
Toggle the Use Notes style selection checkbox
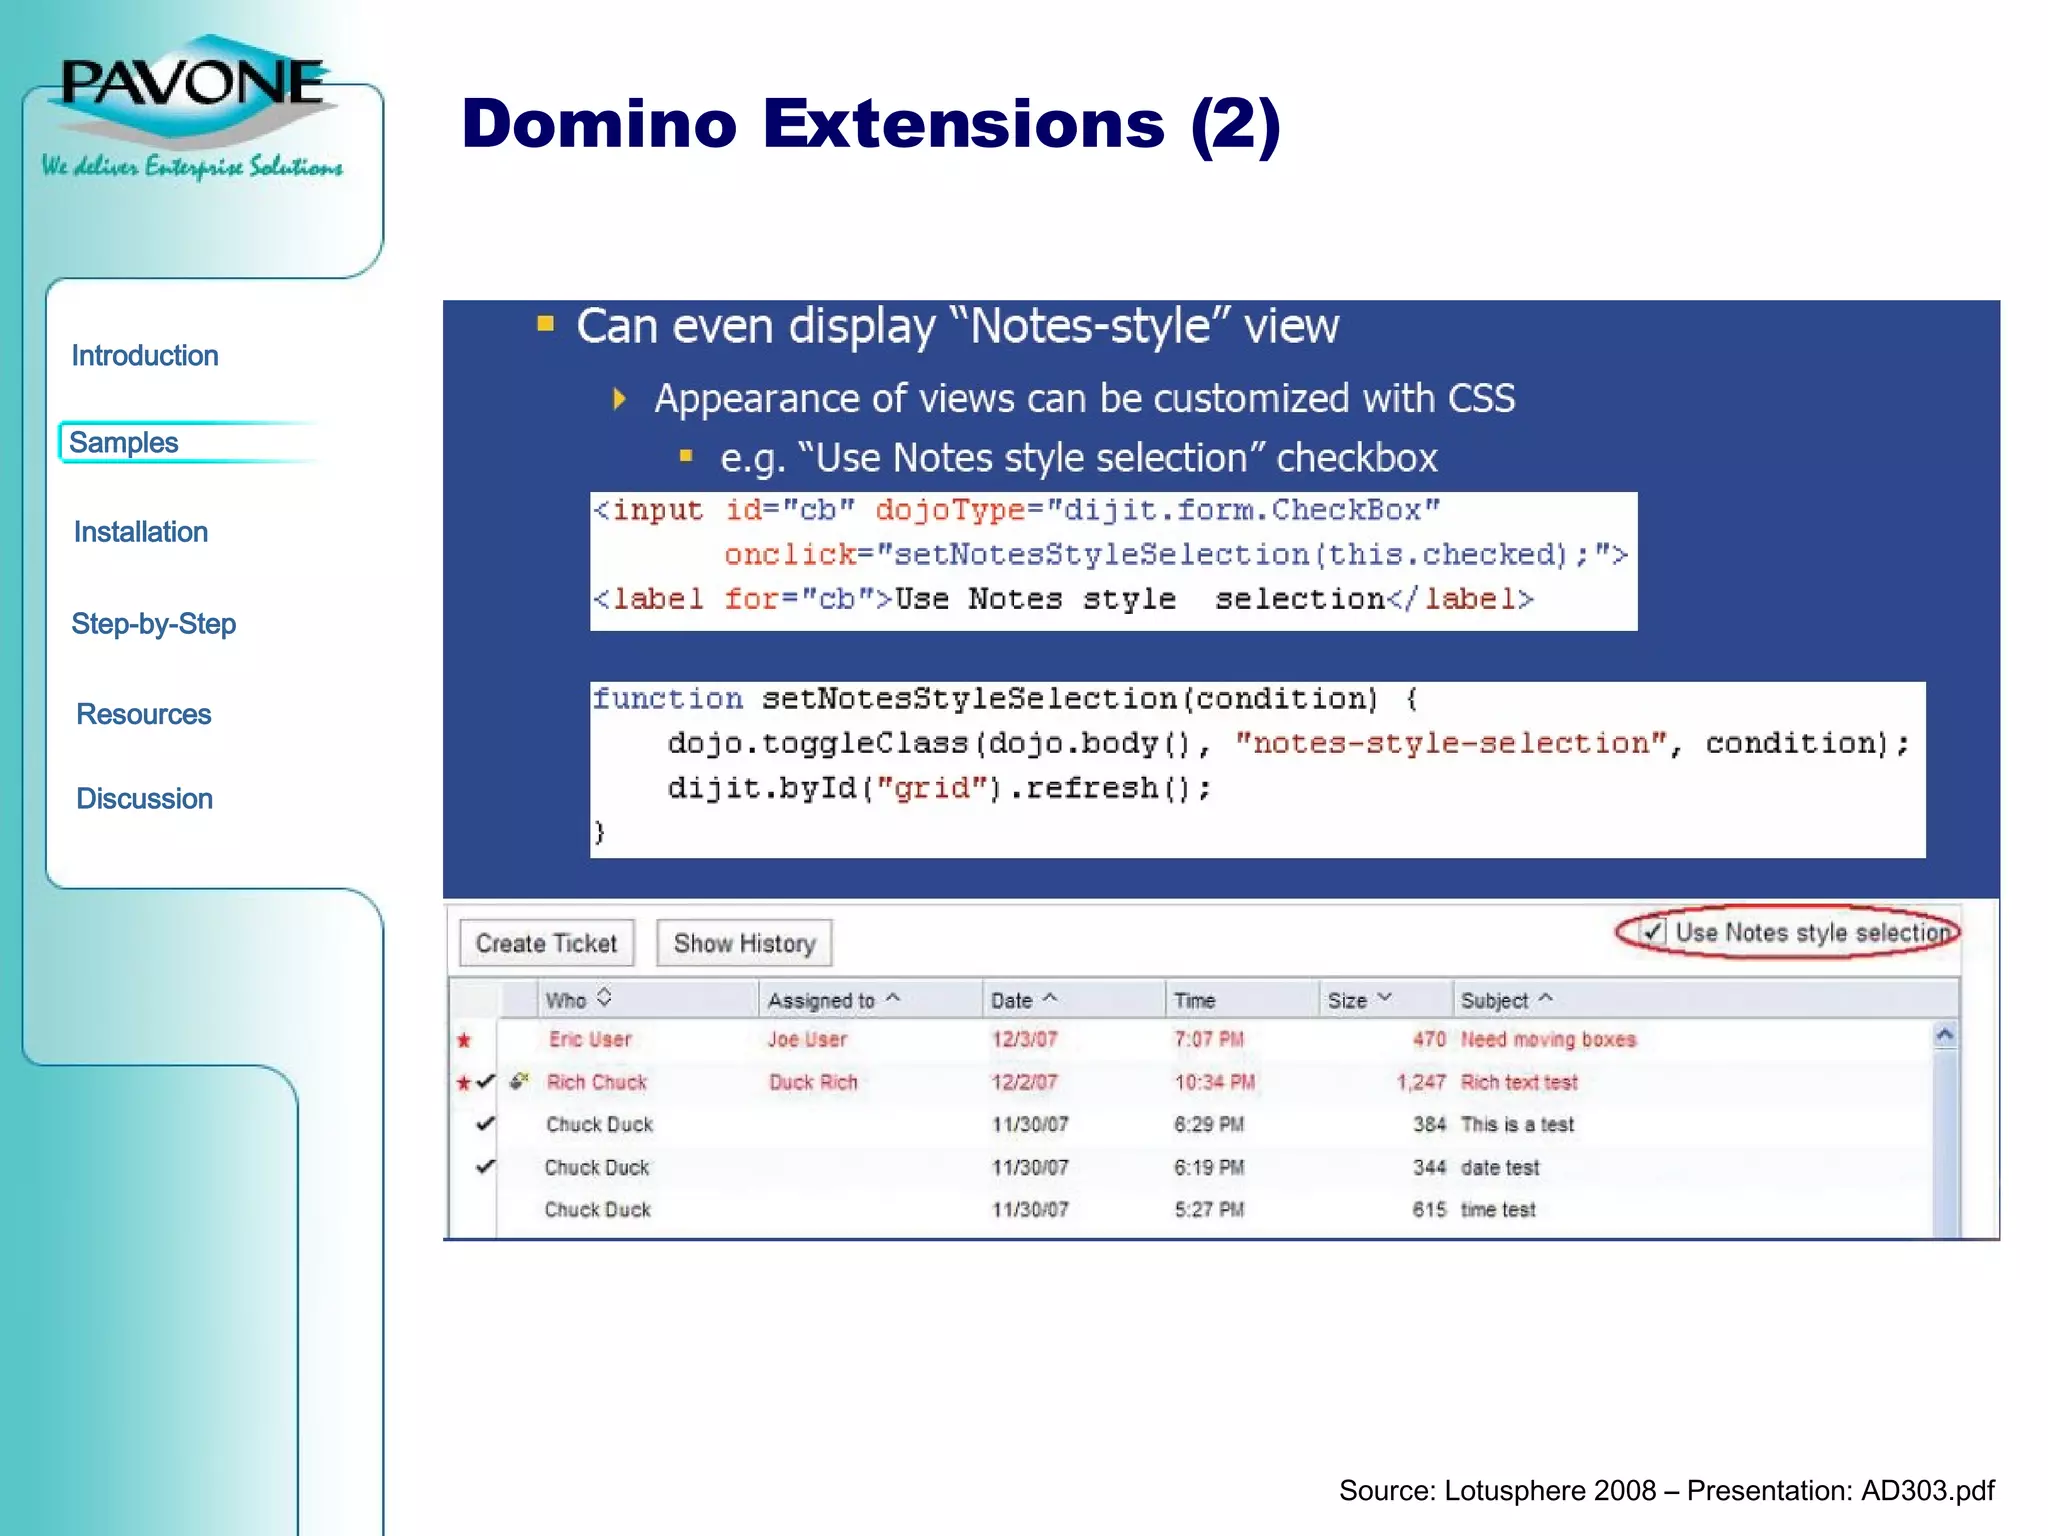(x=1653, y=932)
